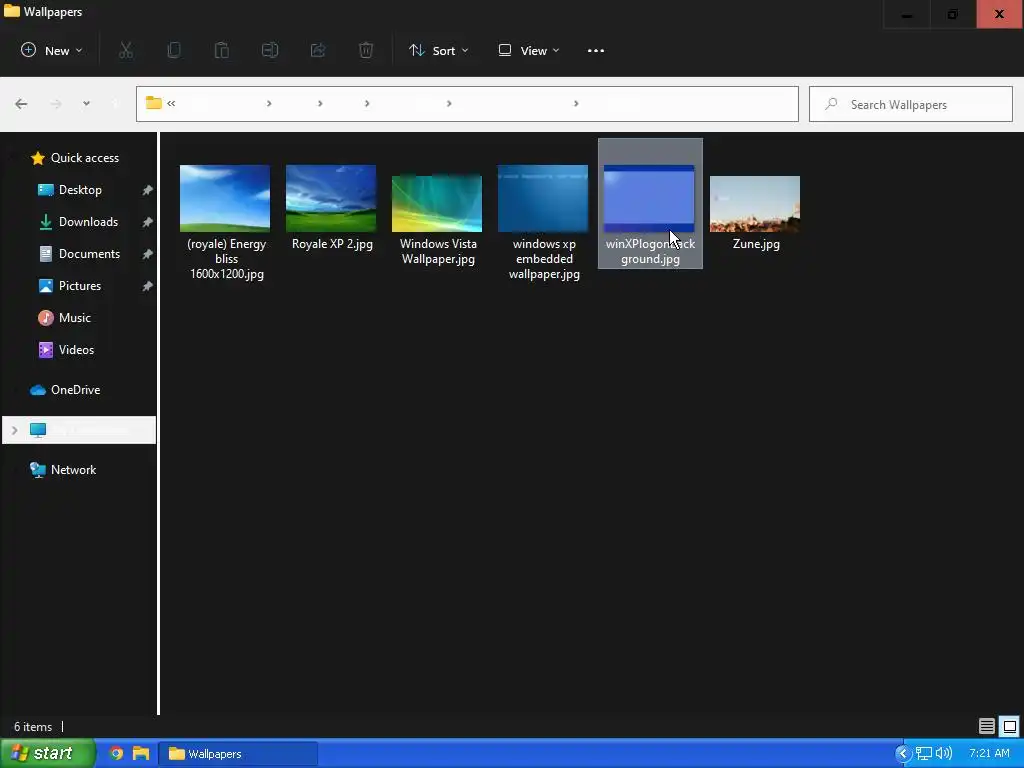Select winXPlogonBackground.jpg thumbnail
This screenshot has width=1024, height=768.
tap(649, 199)
